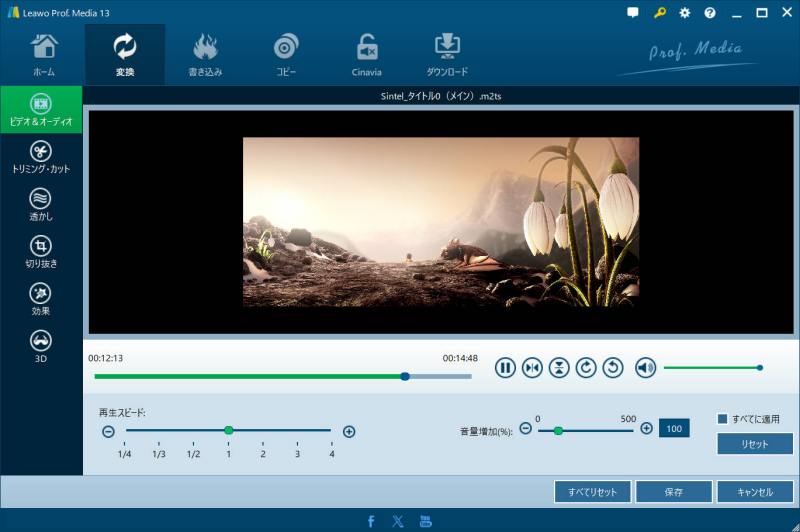This screenshot has height=532, width=800.
Task: Switch to トリミング・カット (Trim) tab
Action: (41, 158)
